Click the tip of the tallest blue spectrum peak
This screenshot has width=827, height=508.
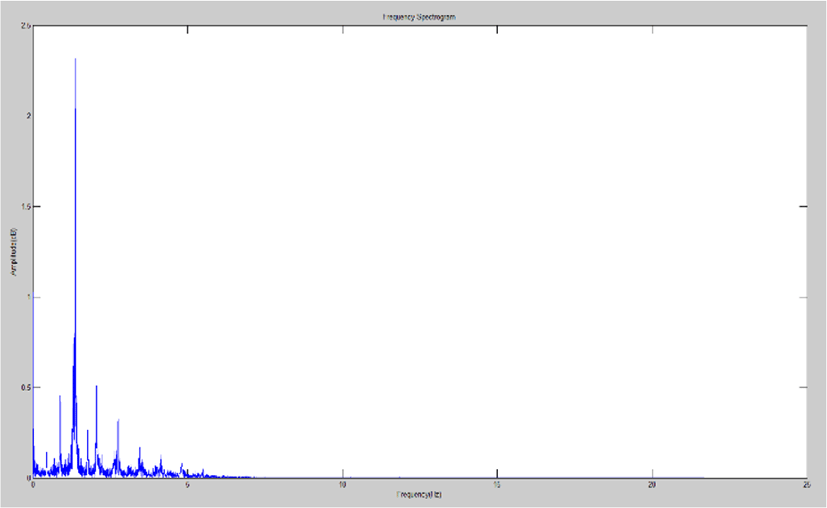click(x=75, y=59)
